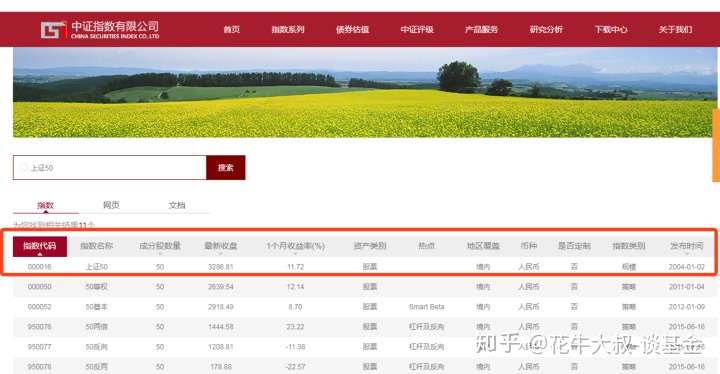The height and width of the screenshot is (374, 720).
Task: Open 债券估值 navigation menu
Action: (352, 29)
